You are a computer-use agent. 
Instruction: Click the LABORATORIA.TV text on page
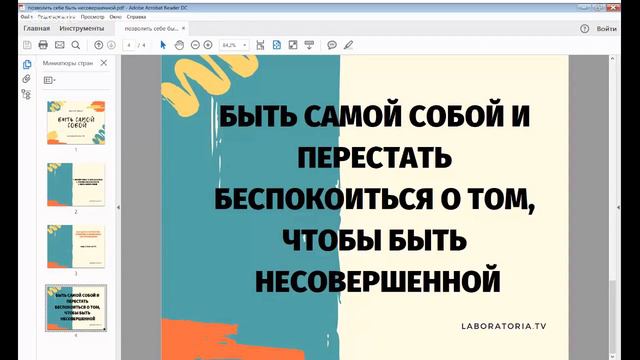coord(504,326)
